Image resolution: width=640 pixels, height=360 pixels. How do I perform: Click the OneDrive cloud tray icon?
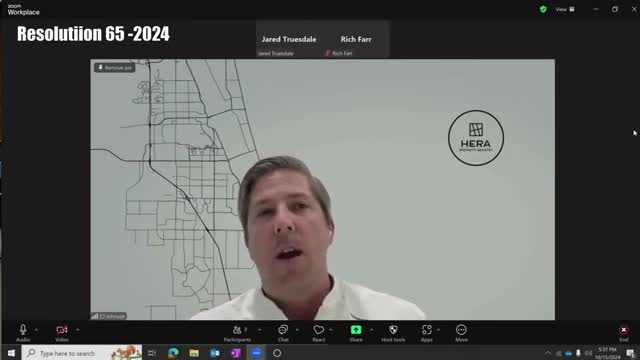[x=568, y=353]
